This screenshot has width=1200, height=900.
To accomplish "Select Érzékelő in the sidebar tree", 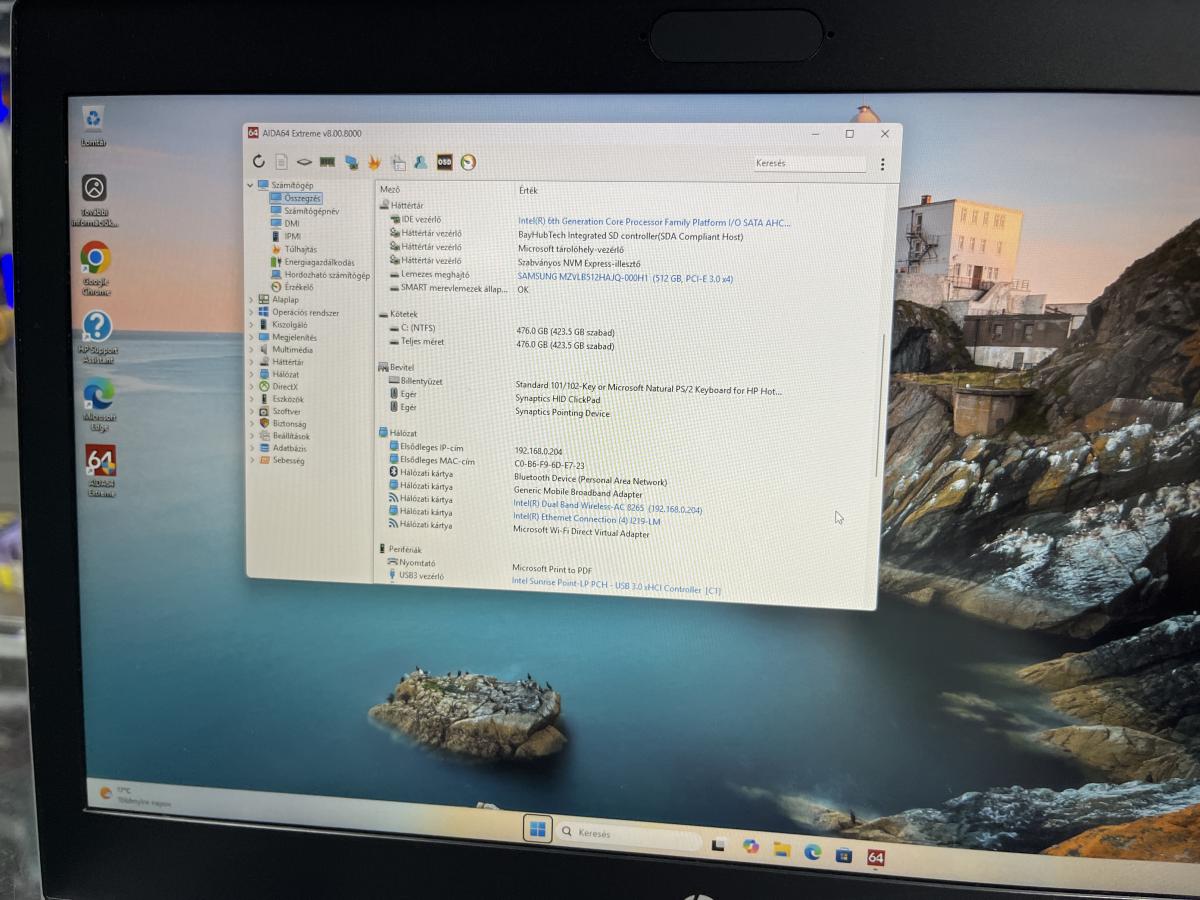I will (298, 287).
